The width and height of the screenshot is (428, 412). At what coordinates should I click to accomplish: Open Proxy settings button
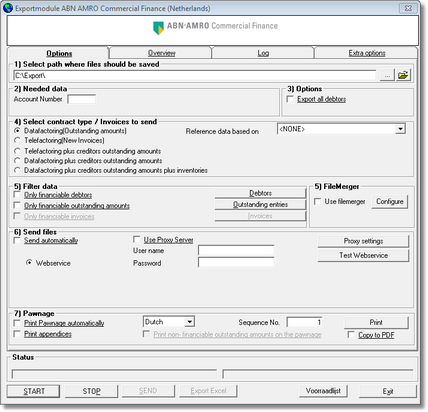click(363, 241)
